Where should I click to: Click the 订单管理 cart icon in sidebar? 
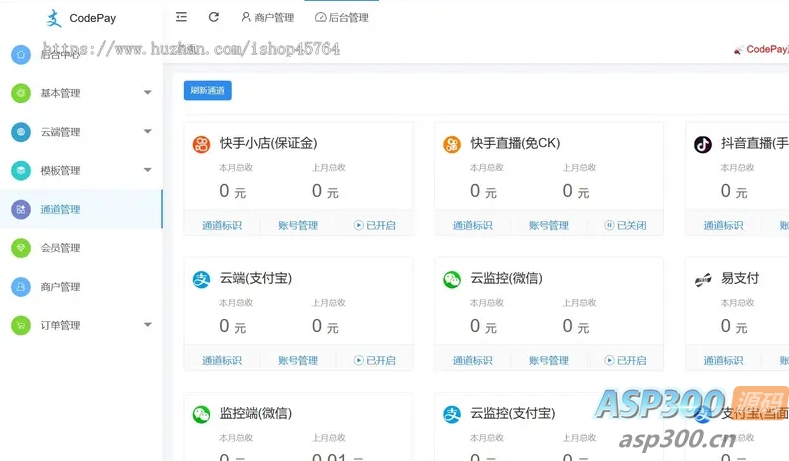click(x=21, y=326)
